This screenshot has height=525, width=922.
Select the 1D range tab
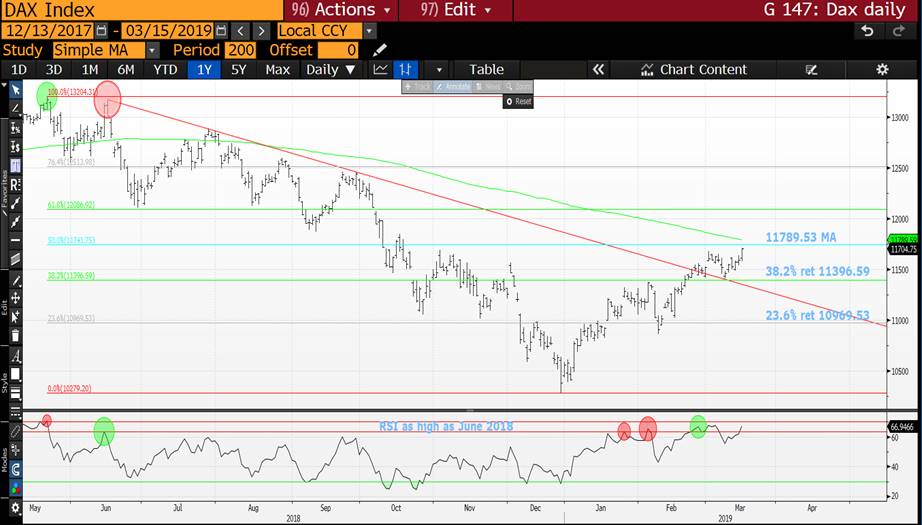tap(19, 69)
